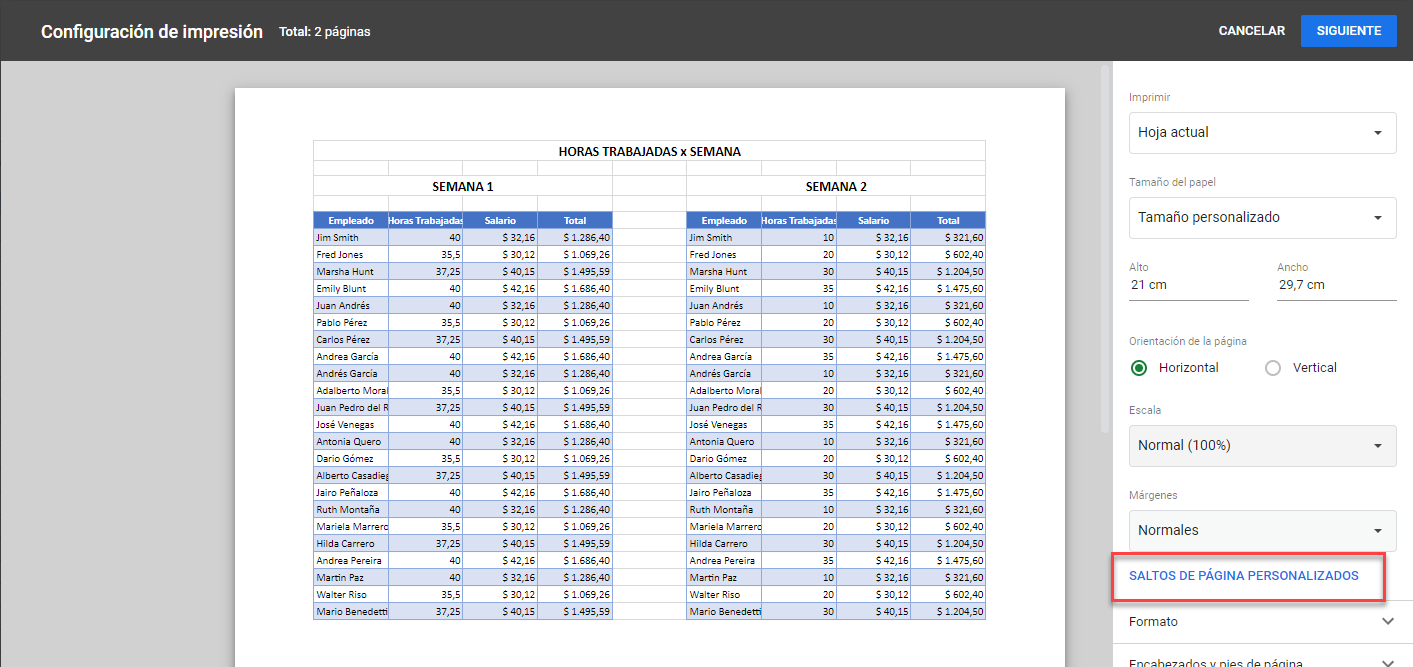Click the Total: 2 páginas text
Viewport: 1413px width, 667px height.
tap(325, 32)
